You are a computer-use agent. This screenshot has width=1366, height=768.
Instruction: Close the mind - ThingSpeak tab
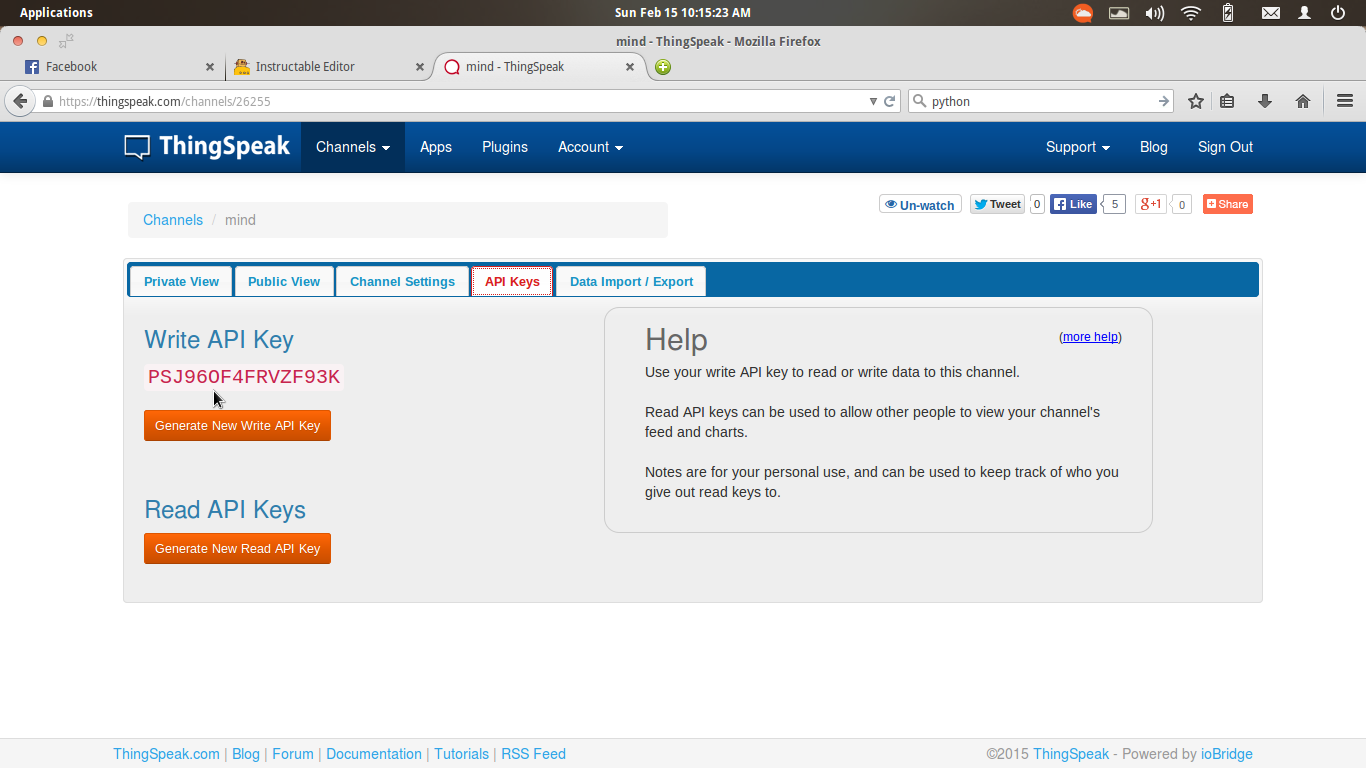(x=630, y=67)
